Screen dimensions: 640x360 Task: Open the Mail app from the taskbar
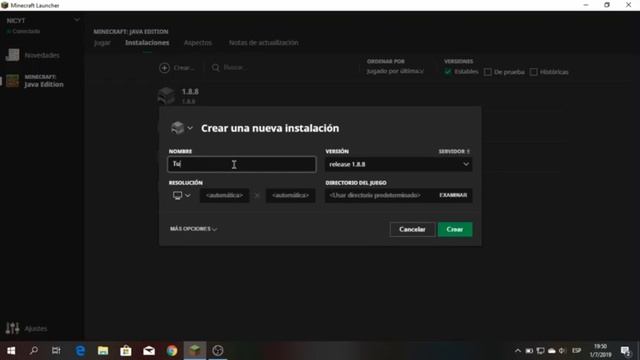coord(149,351)
